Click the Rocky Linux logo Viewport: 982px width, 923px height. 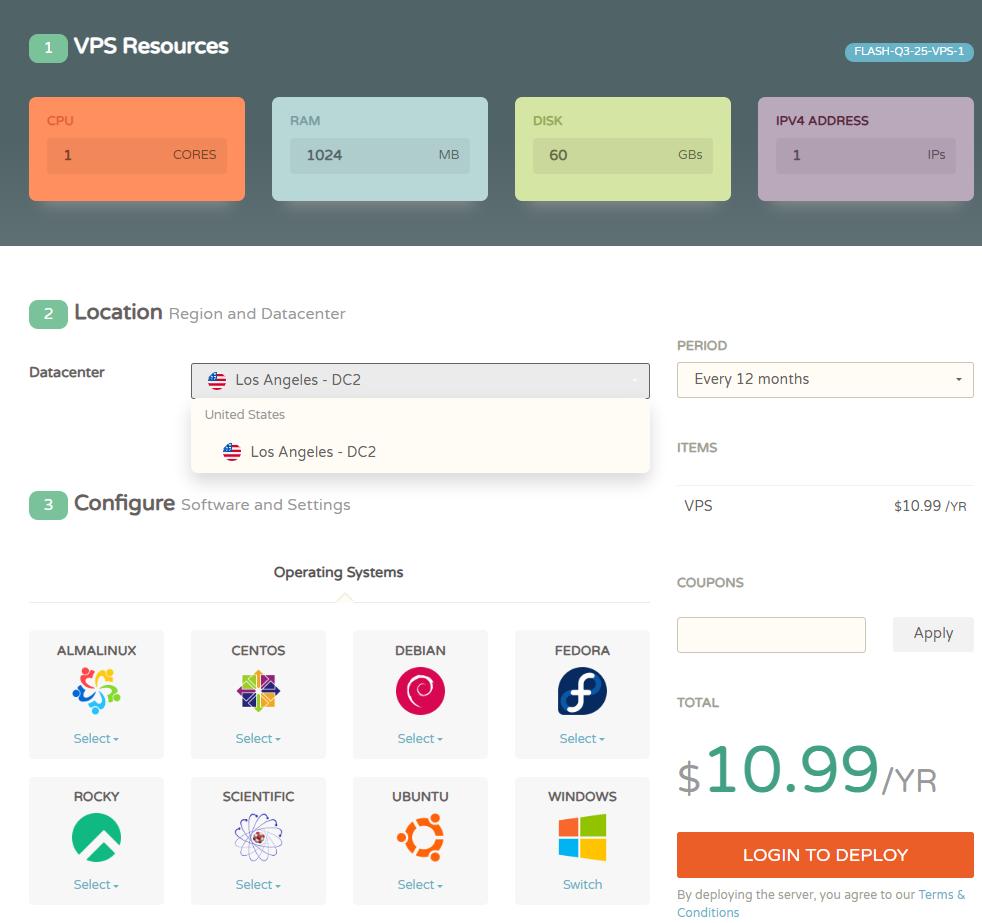96,837
